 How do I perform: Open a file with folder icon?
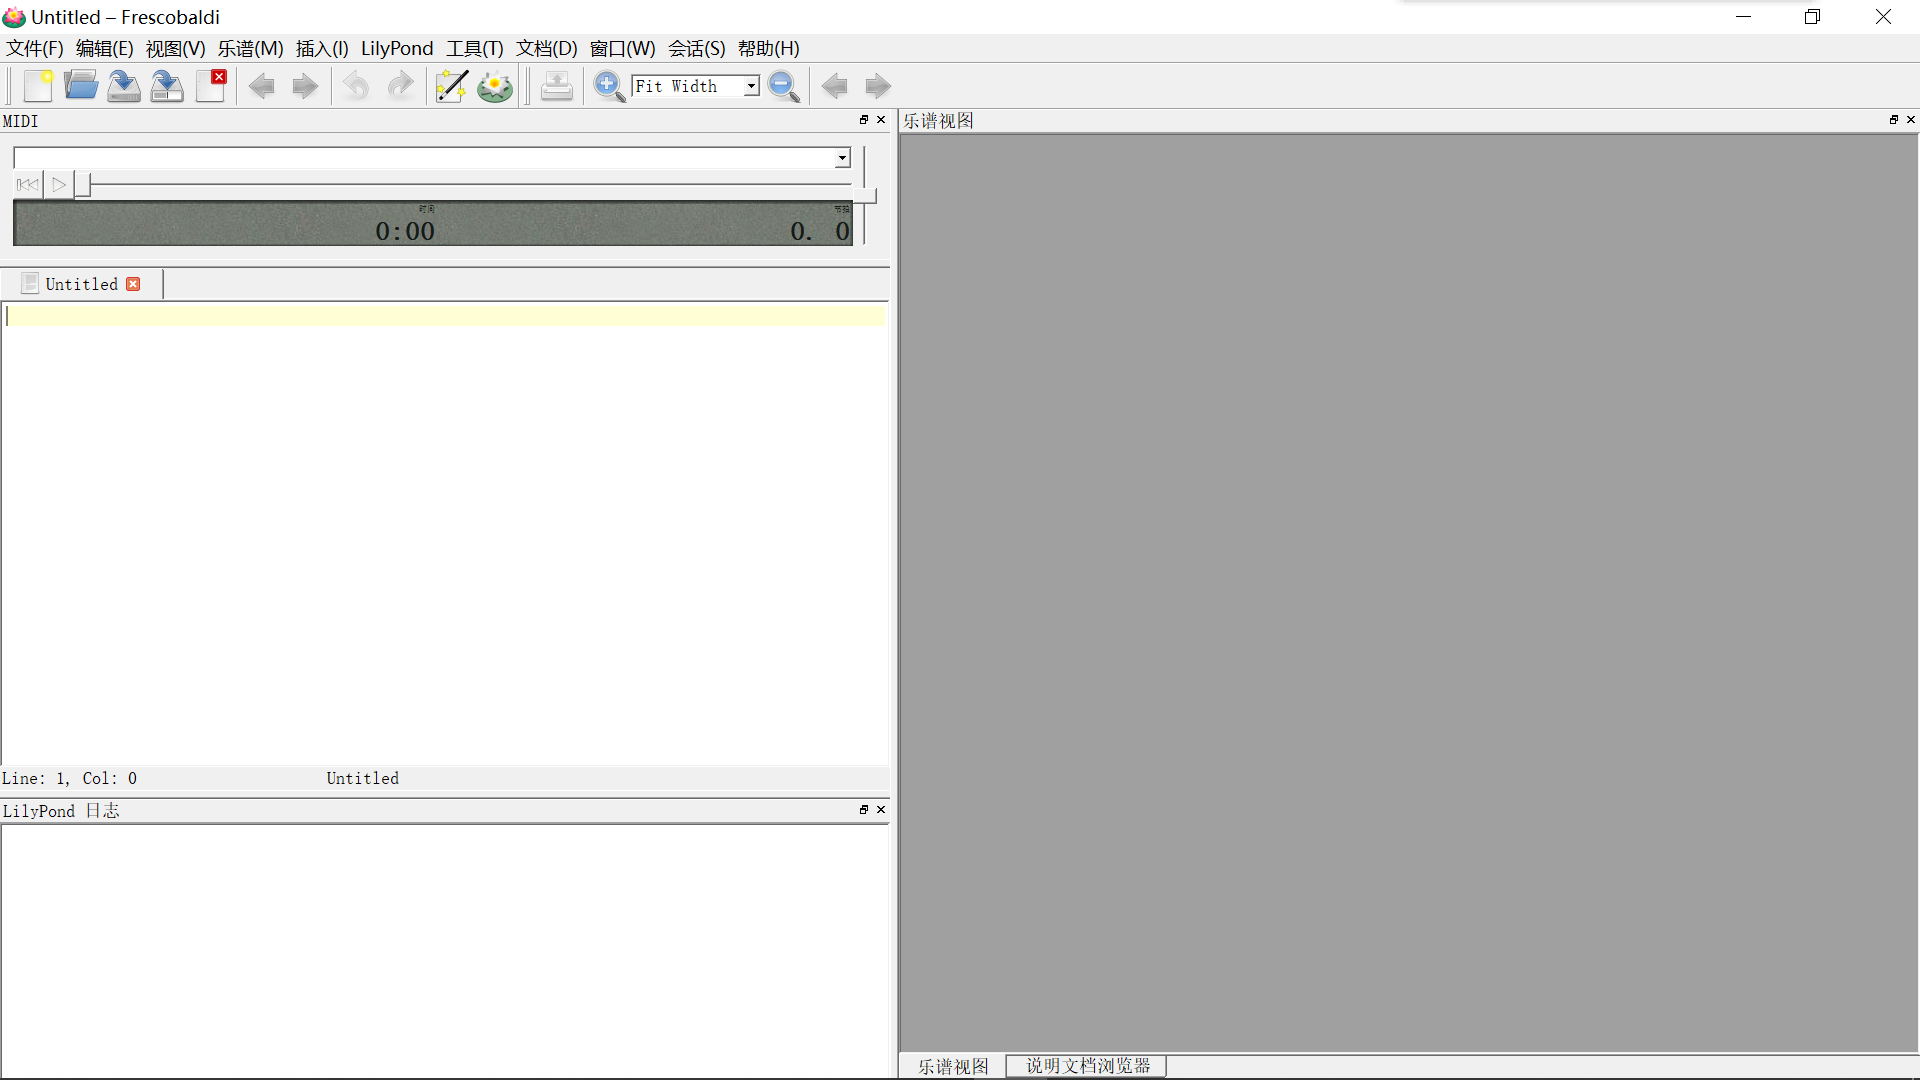[x=81, y=86]
